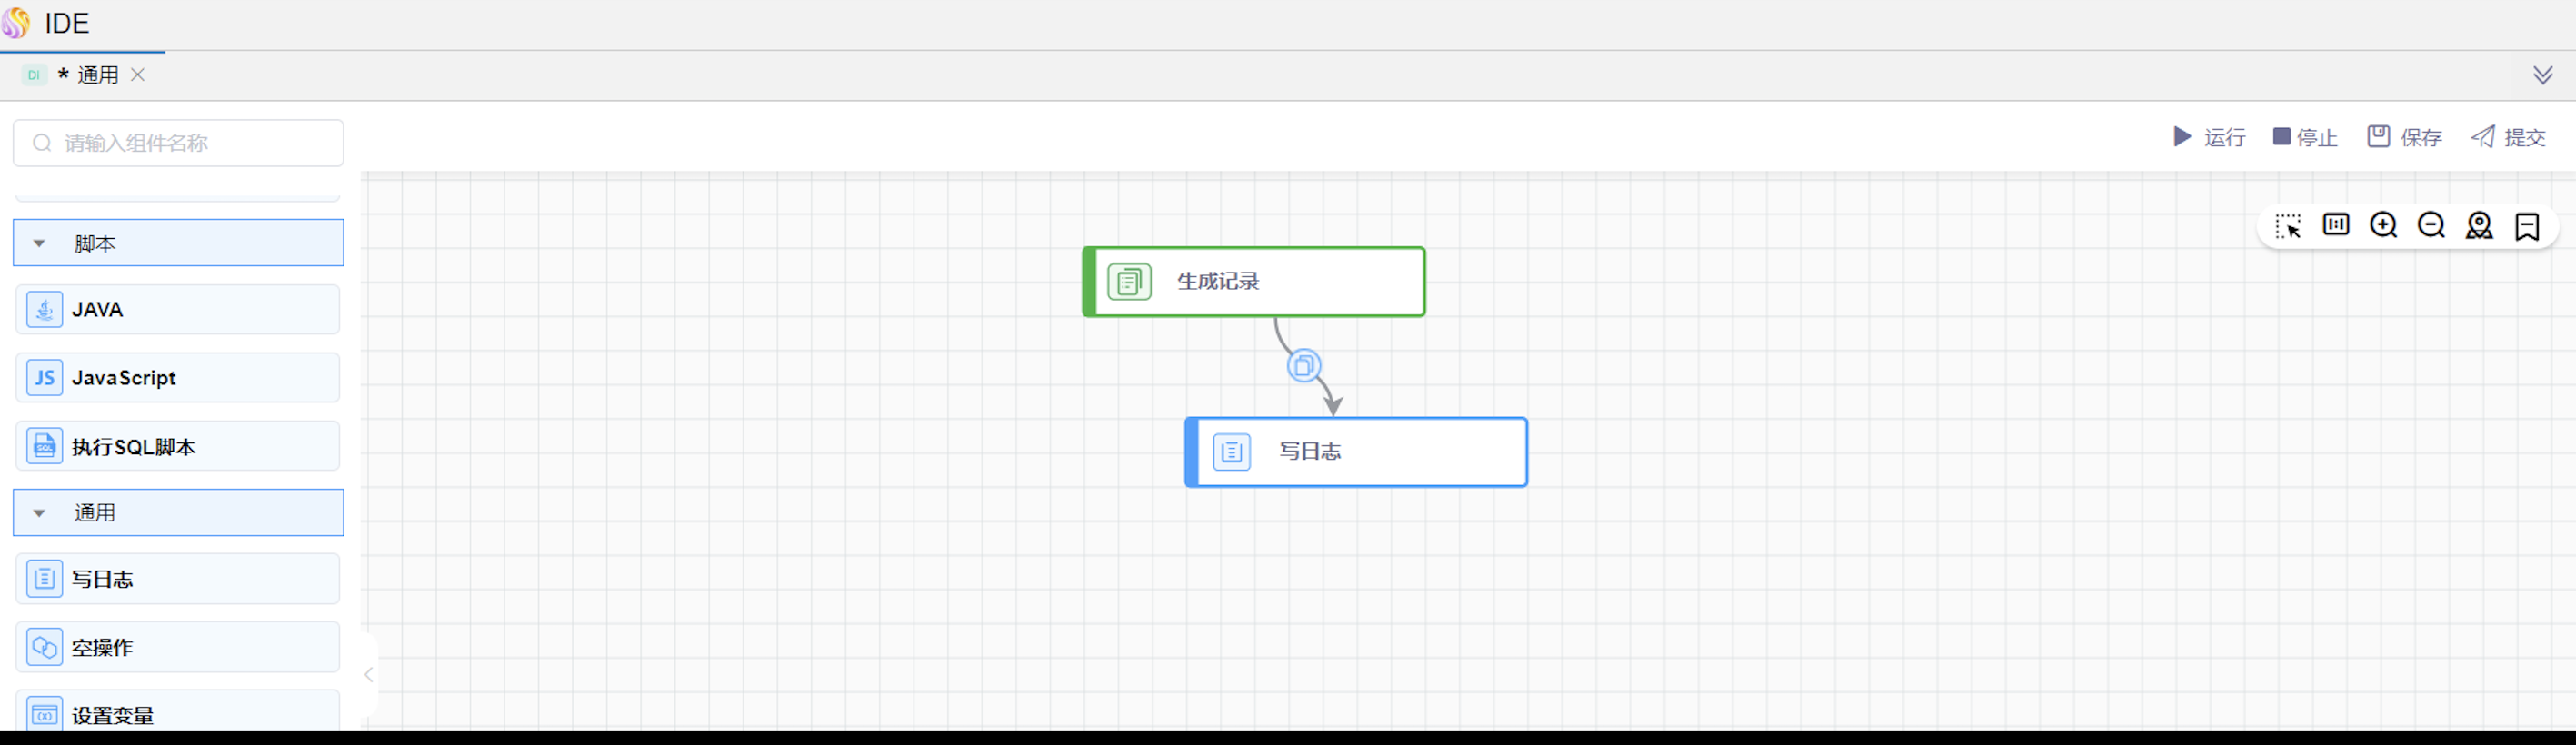Open the tab overflow double-chevron menu
Image resolution: width=2576 pixels, height=745 pixels.
2542,75
